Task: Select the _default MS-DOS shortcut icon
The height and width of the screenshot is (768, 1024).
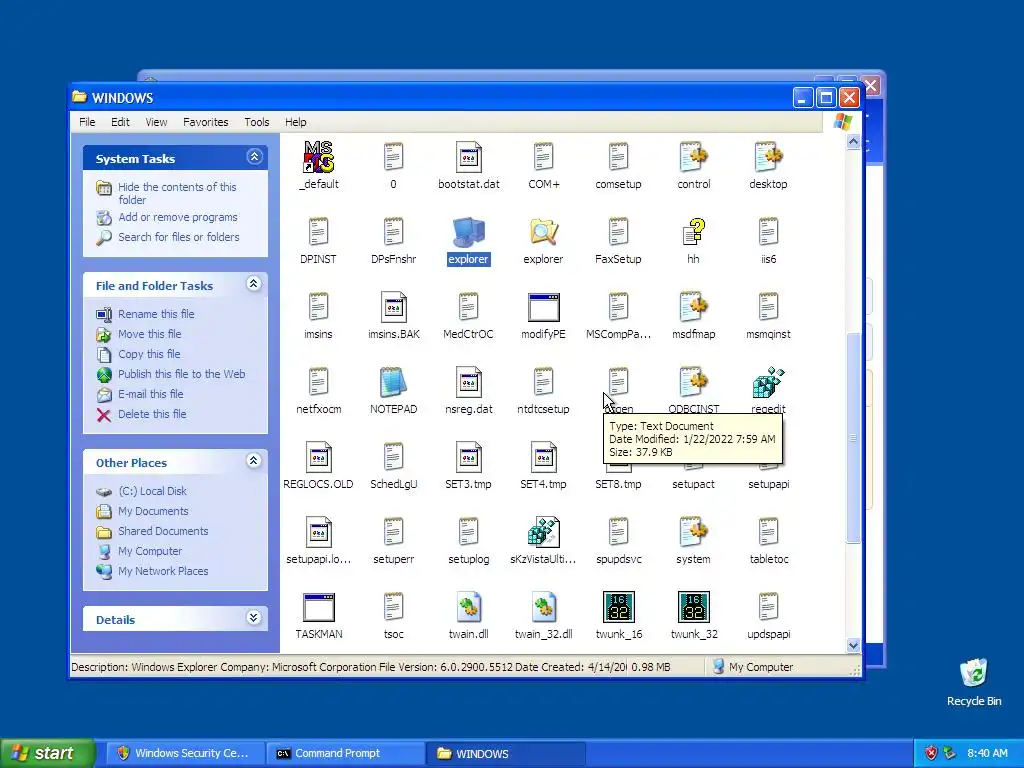Action: [319, 157]
